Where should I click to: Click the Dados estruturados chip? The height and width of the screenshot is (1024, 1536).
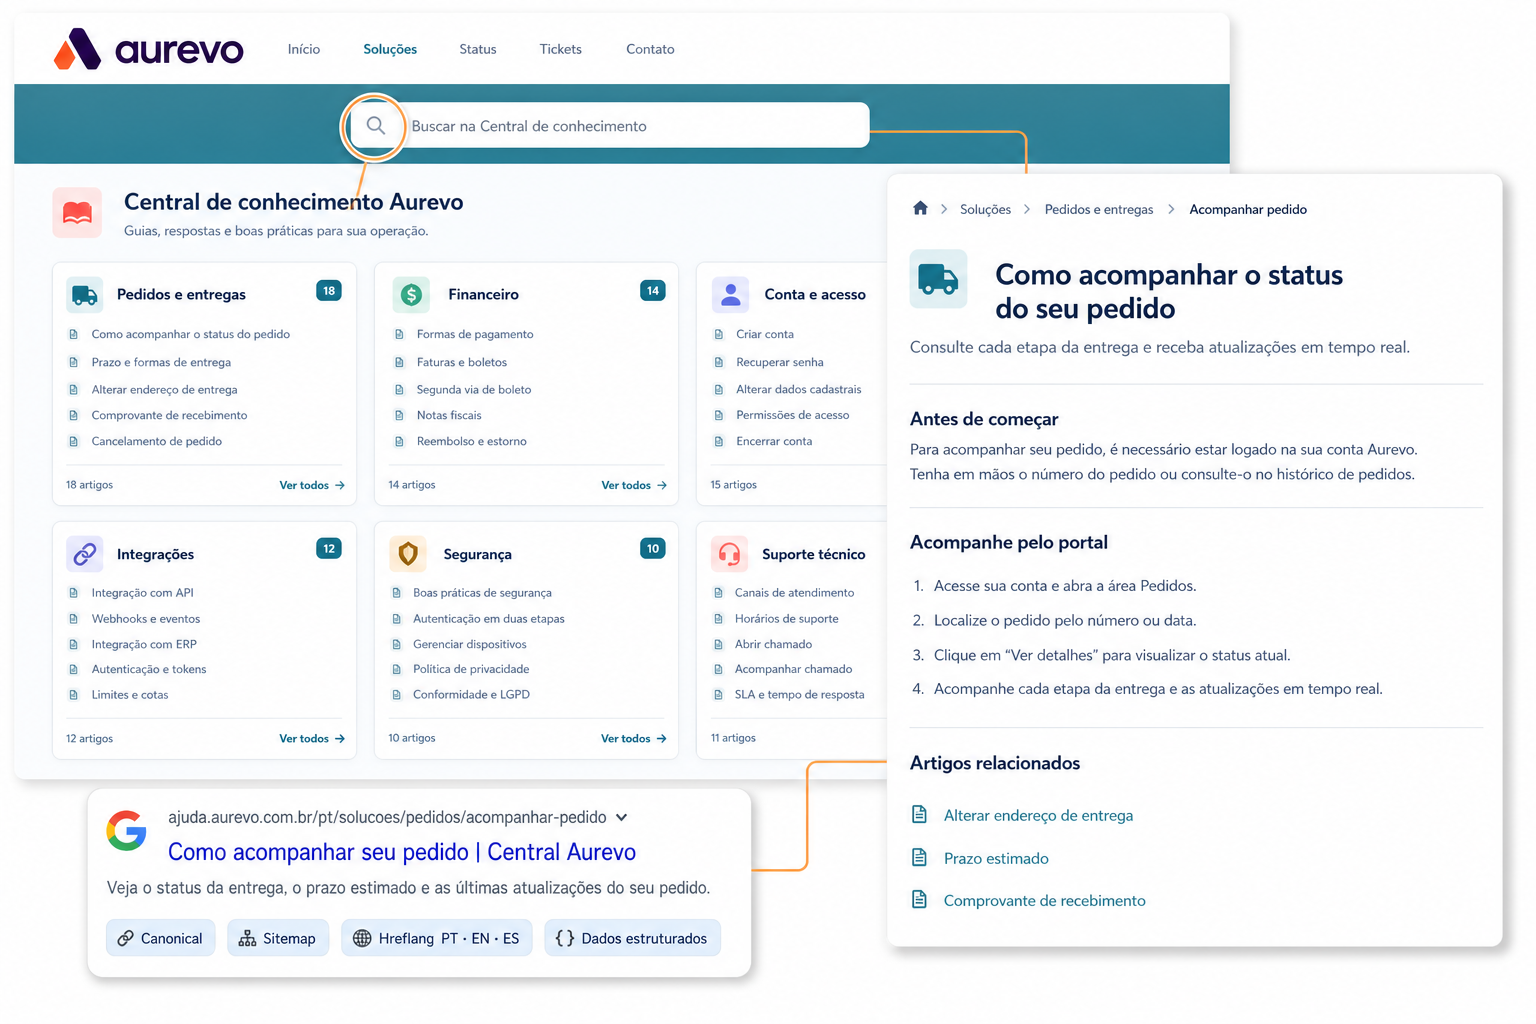click(x=632, y=938)
